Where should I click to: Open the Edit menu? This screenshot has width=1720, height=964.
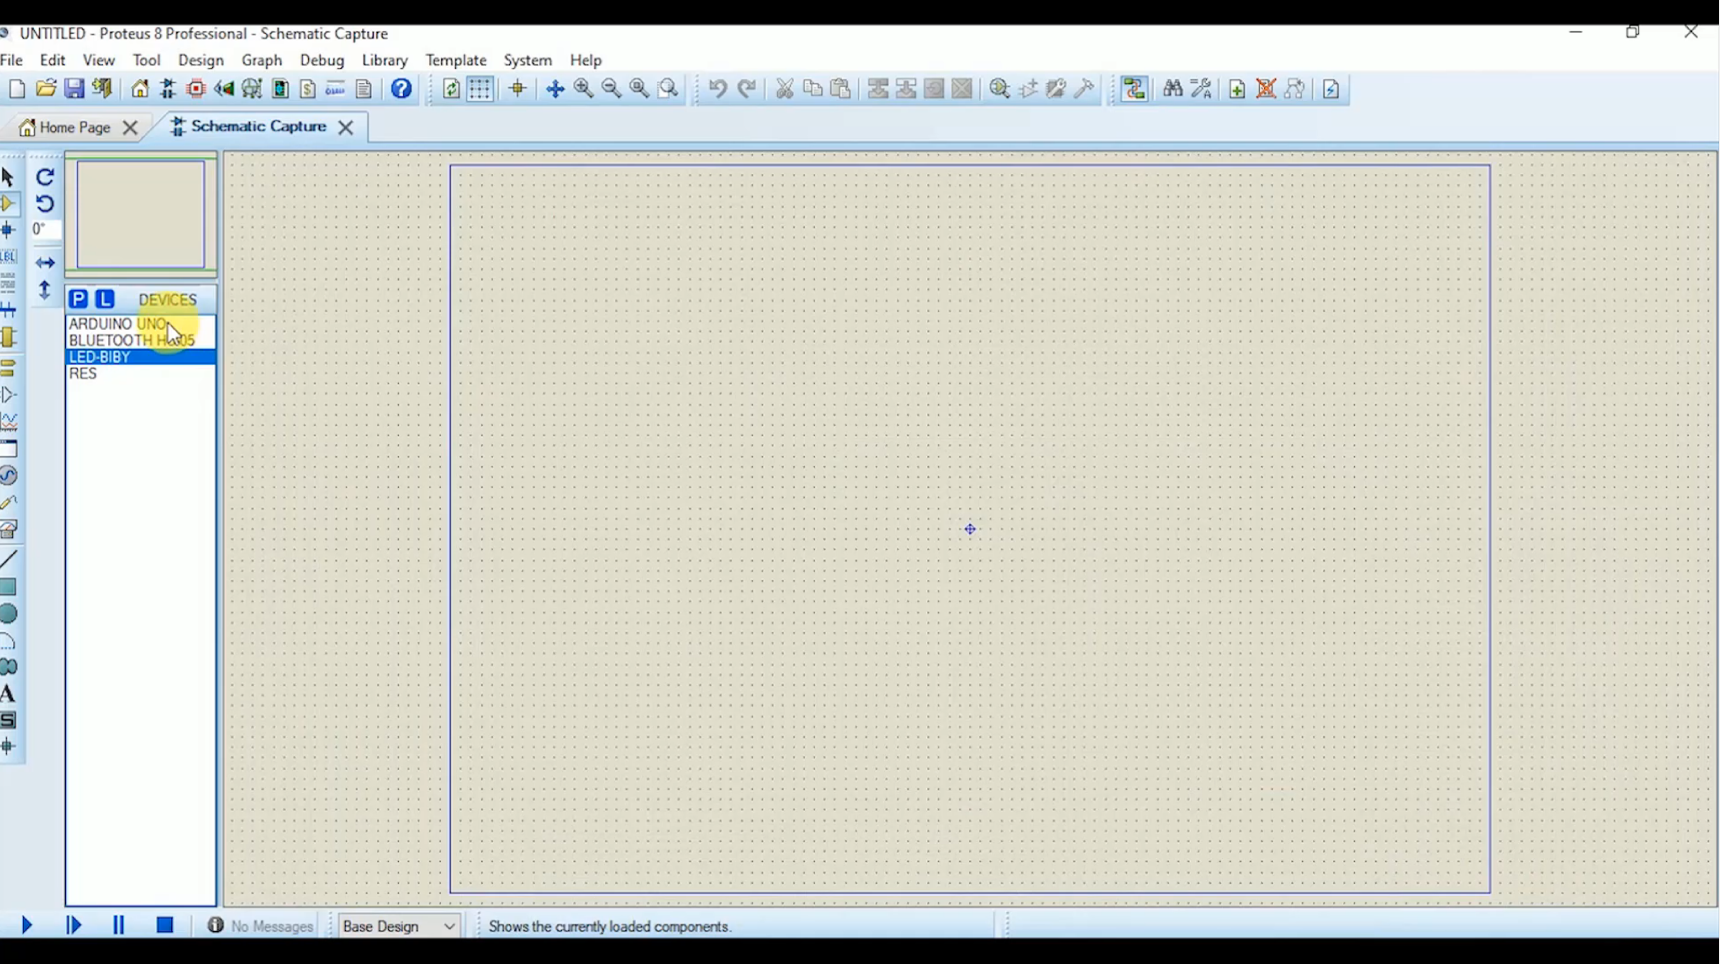[x=53, y=60]
